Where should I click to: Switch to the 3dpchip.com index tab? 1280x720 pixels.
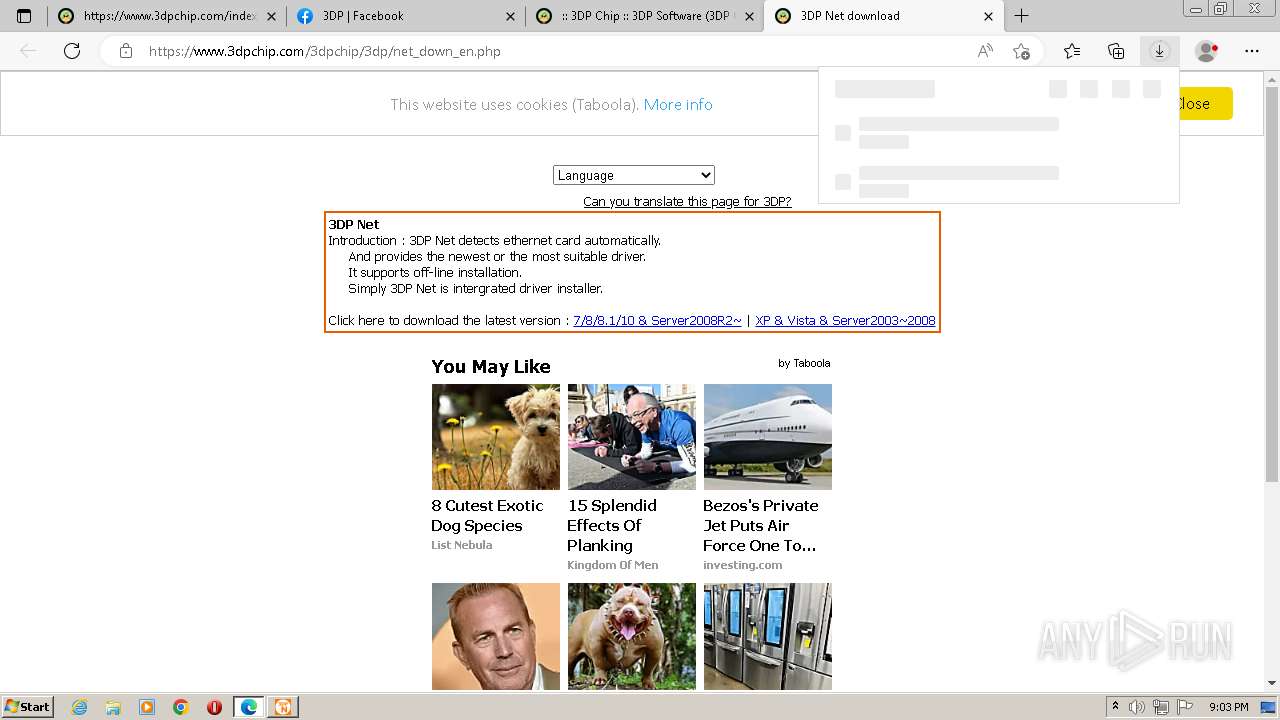point(167,16)
